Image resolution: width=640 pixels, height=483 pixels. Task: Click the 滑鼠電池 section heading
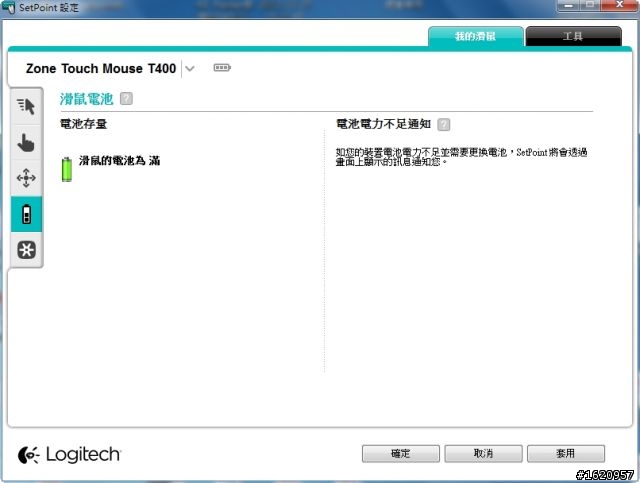click(x=87, y=99)
